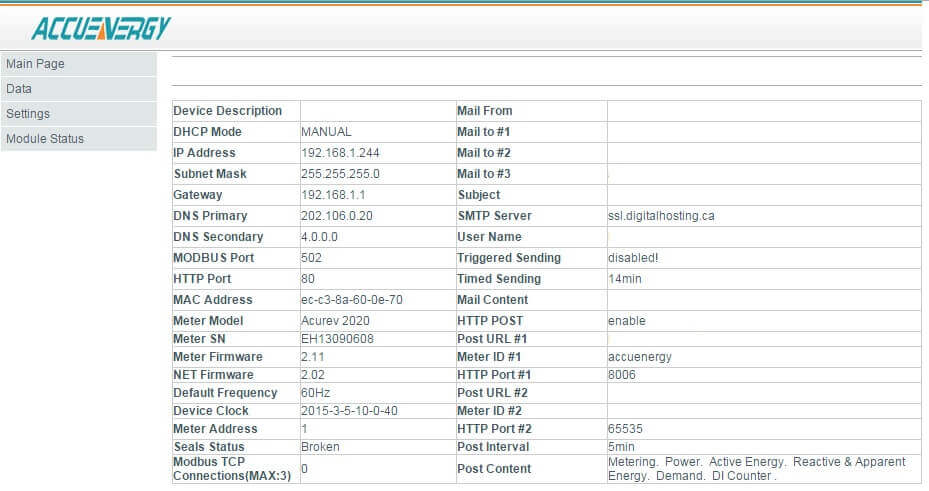The image size is (929, 491).
Task: Select the HTTP Port #2 value 65535
Action: (622, 429)
